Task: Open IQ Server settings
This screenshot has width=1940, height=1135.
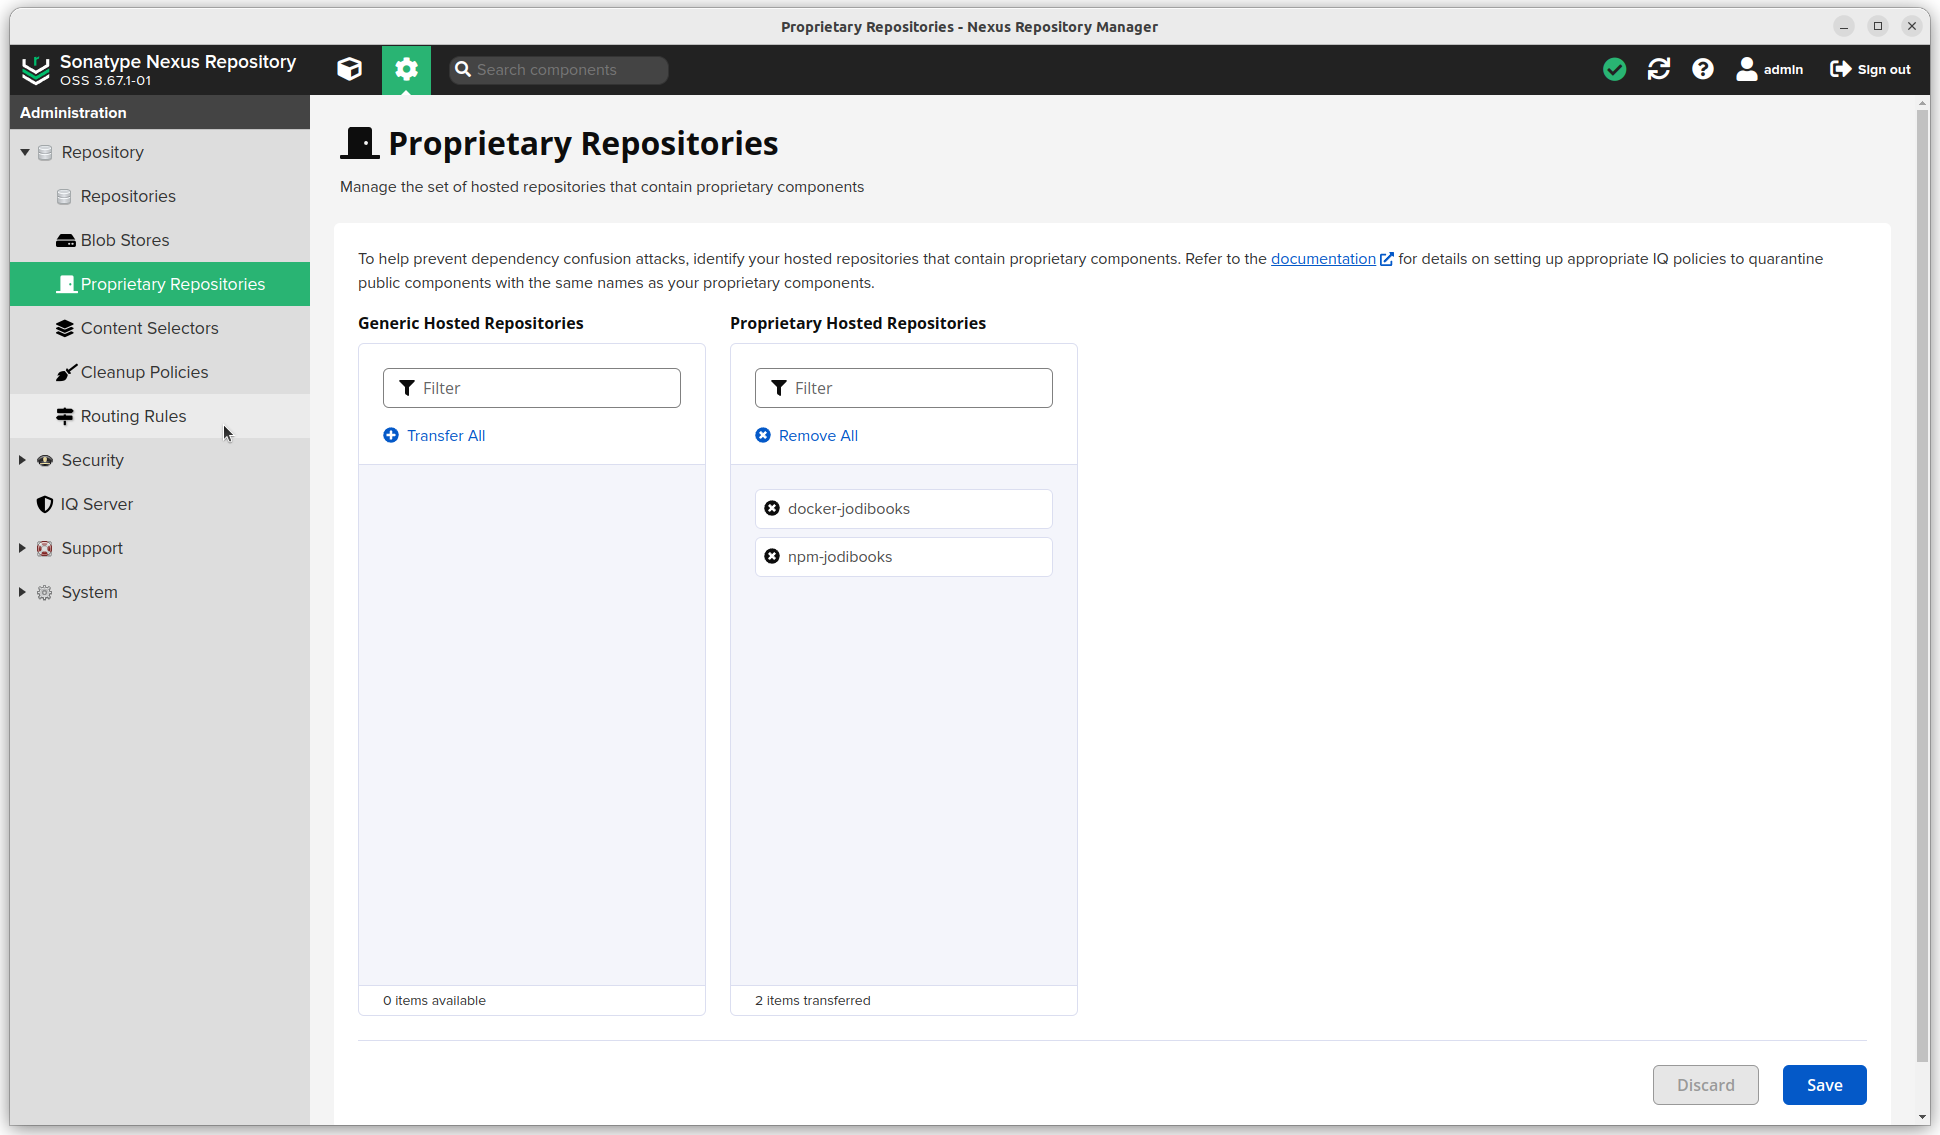Action: [160, 504]
